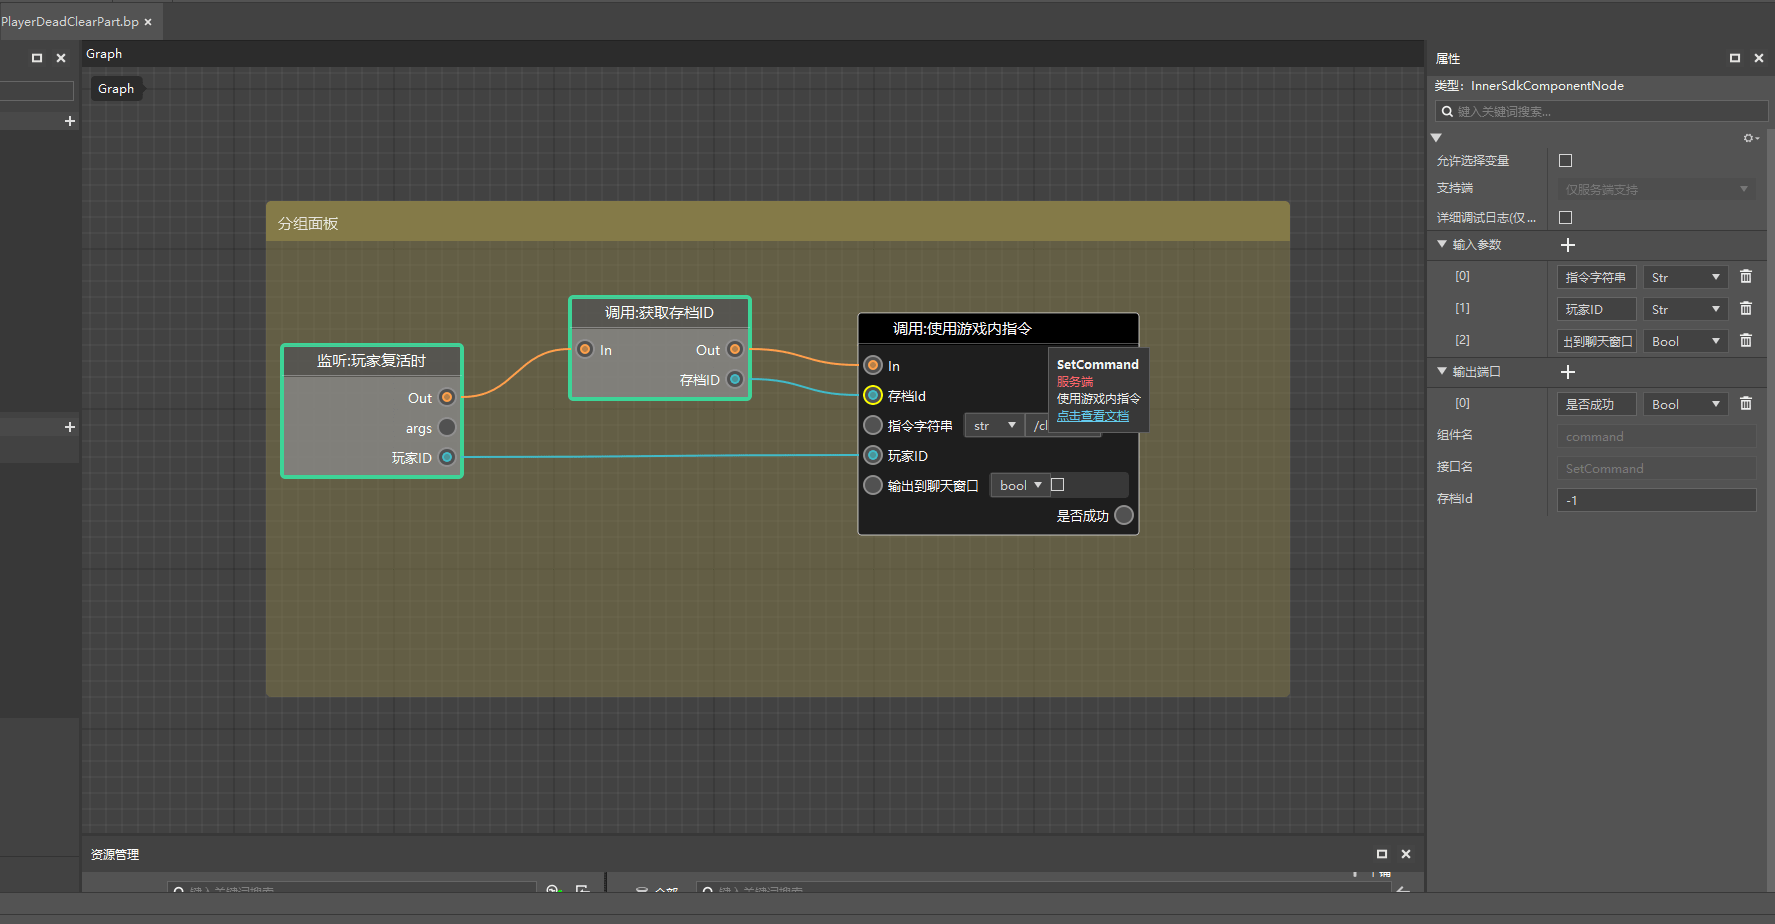The image size is (1775, 924).
Task: Select the 分组面板 group title bar
Action: [777, 222]
